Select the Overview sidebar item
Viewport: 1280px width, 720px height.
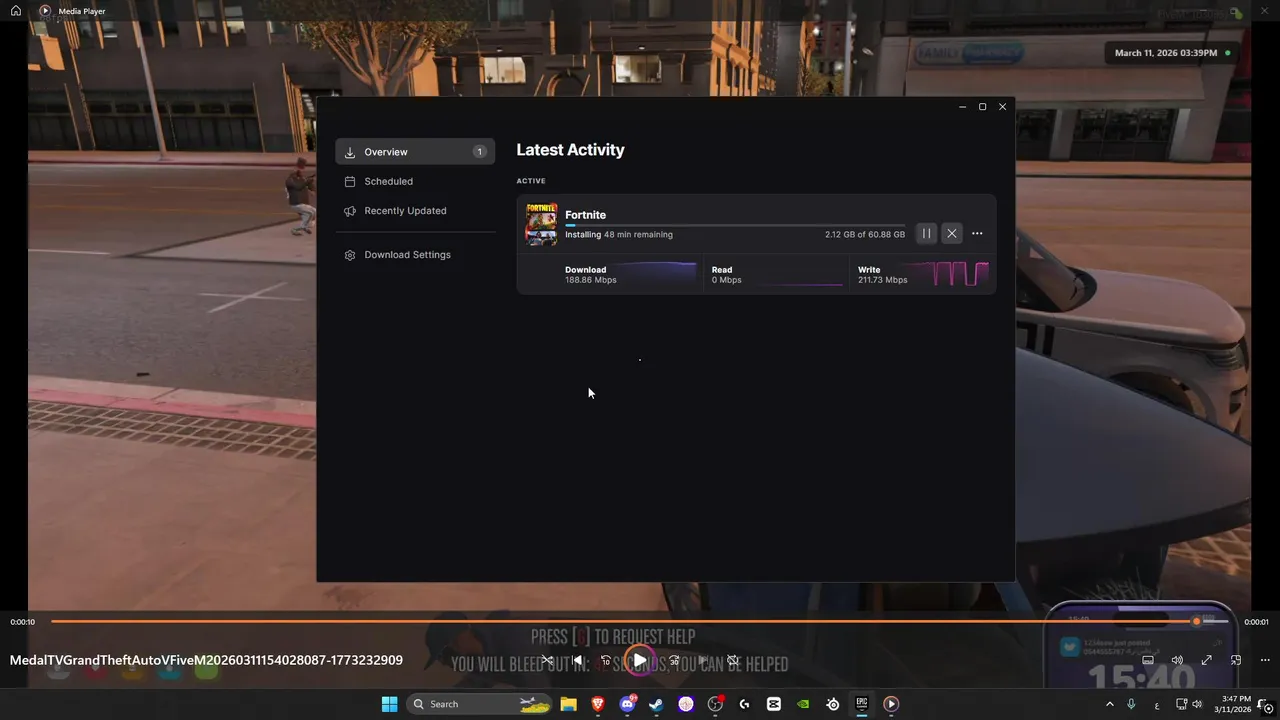tap(415, 152)
